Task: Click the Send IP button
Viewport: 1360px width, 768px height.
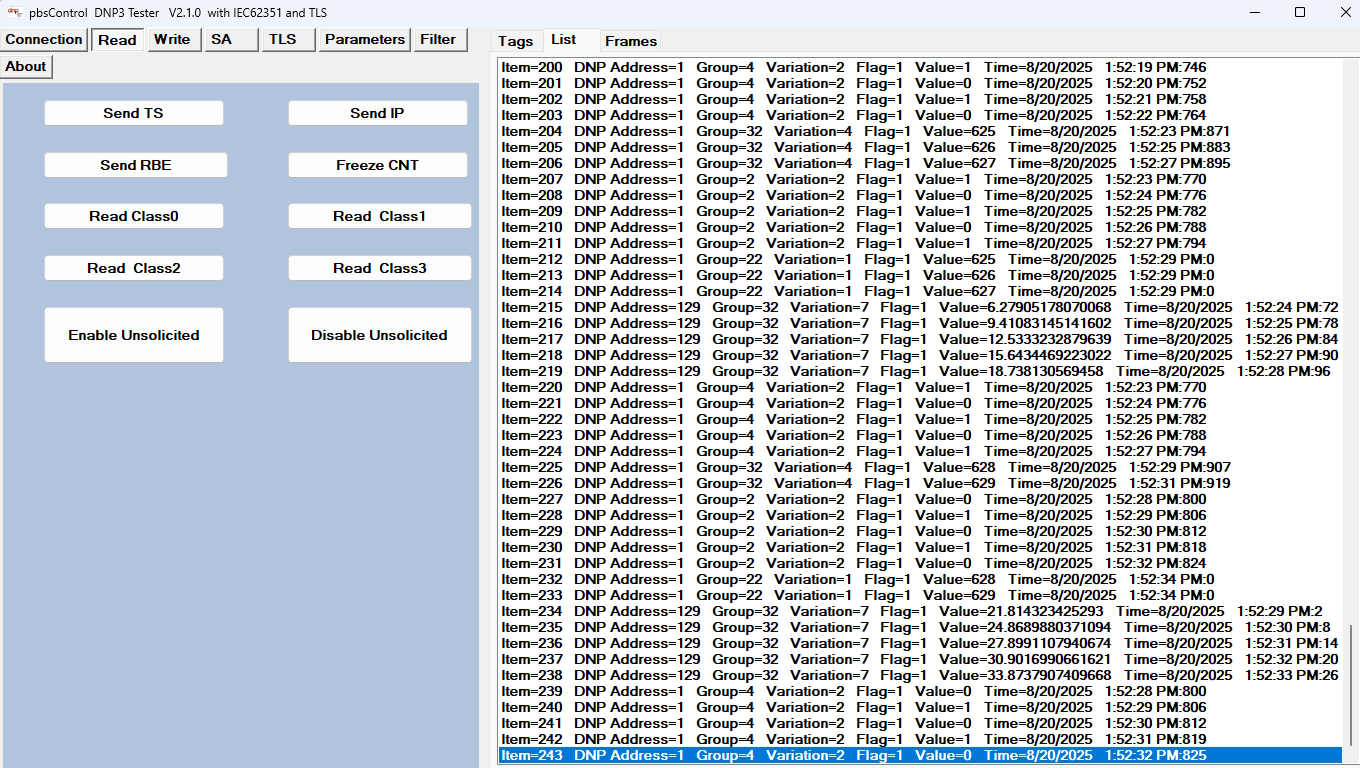Action: [377, 112]
